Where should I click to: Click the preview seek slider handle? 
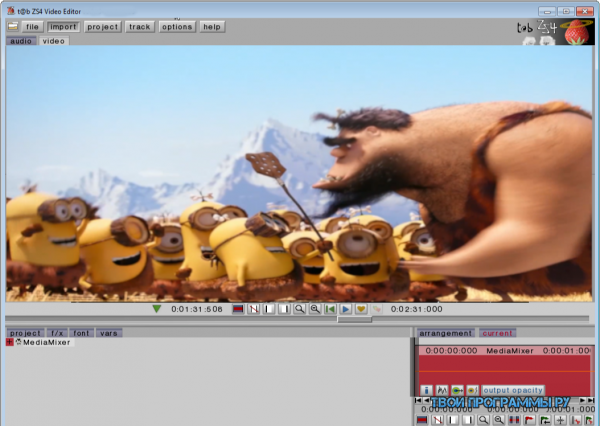click(x=354, y=319)
